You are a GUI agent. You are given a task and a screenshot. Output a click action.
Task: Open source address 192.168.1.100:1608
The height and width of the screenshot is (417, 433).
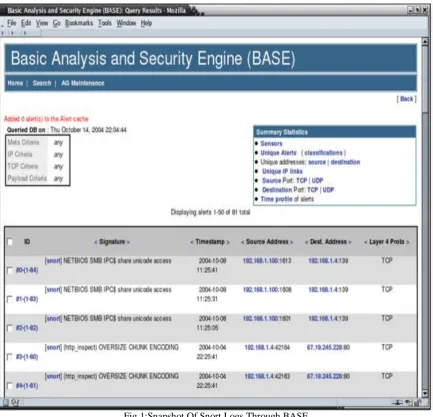(x=267, y=290)
